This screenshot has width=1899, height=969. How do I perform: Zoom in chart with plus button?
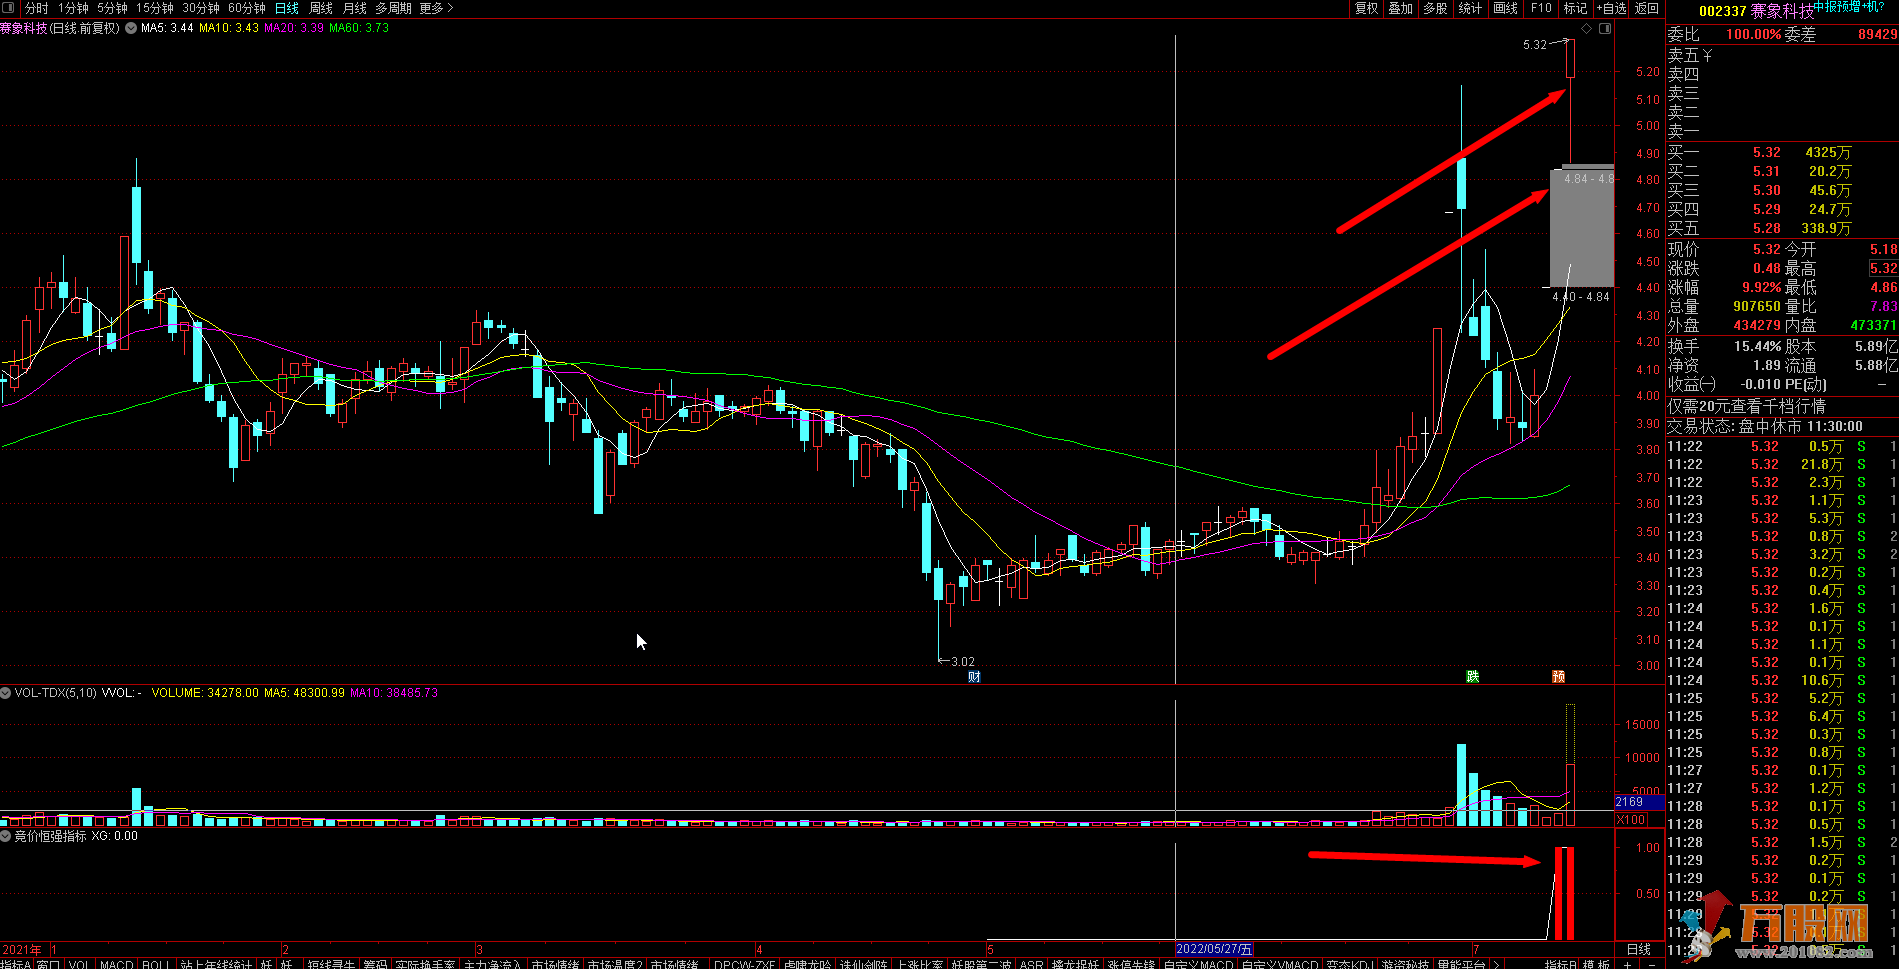[x=1627, y=964]
